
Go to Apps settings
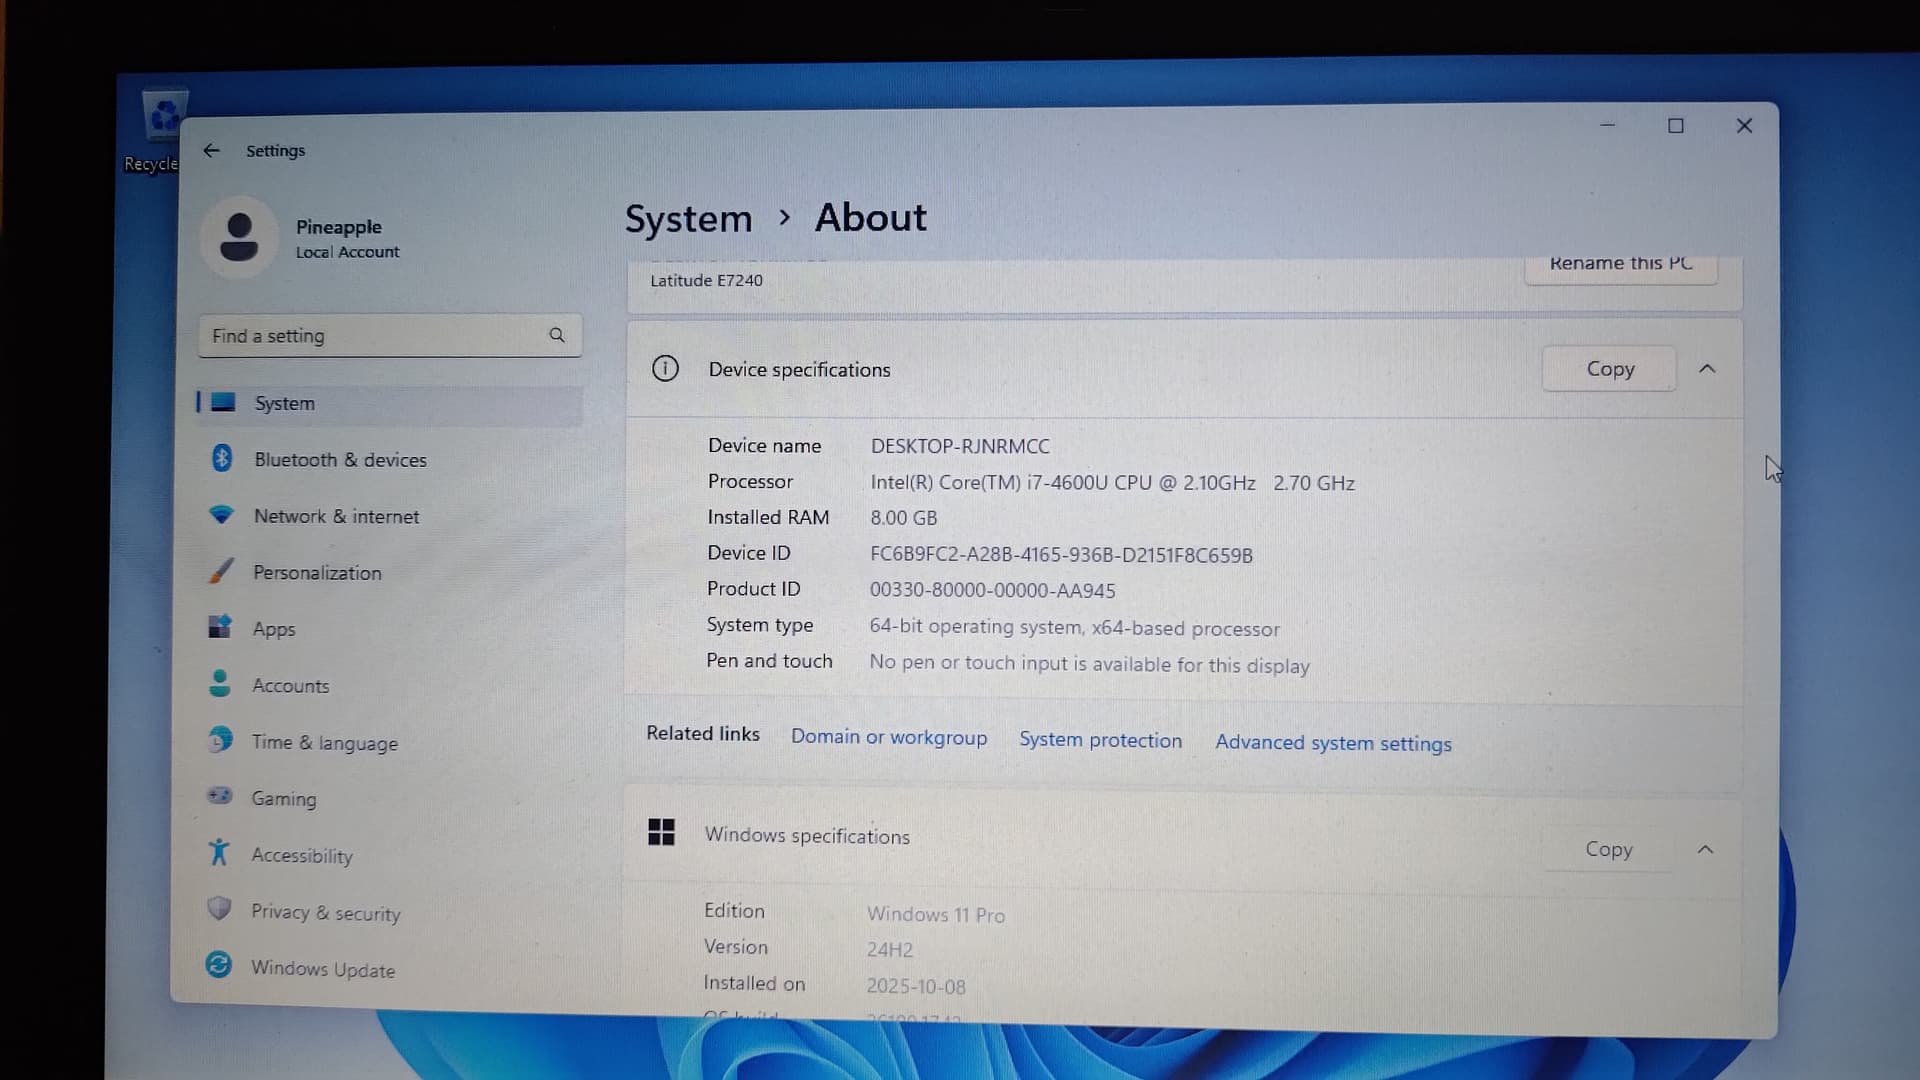(273, 629)
